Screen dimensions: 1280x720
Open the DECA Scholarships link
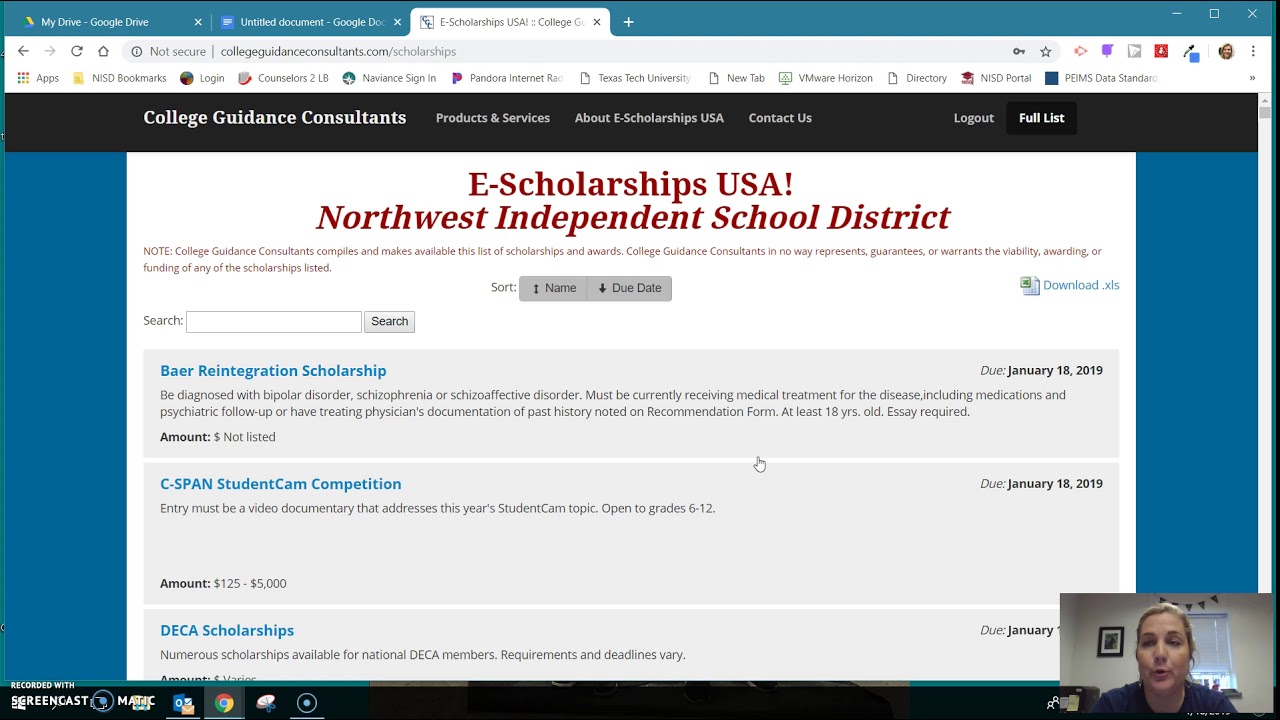(x=227, y=630)
